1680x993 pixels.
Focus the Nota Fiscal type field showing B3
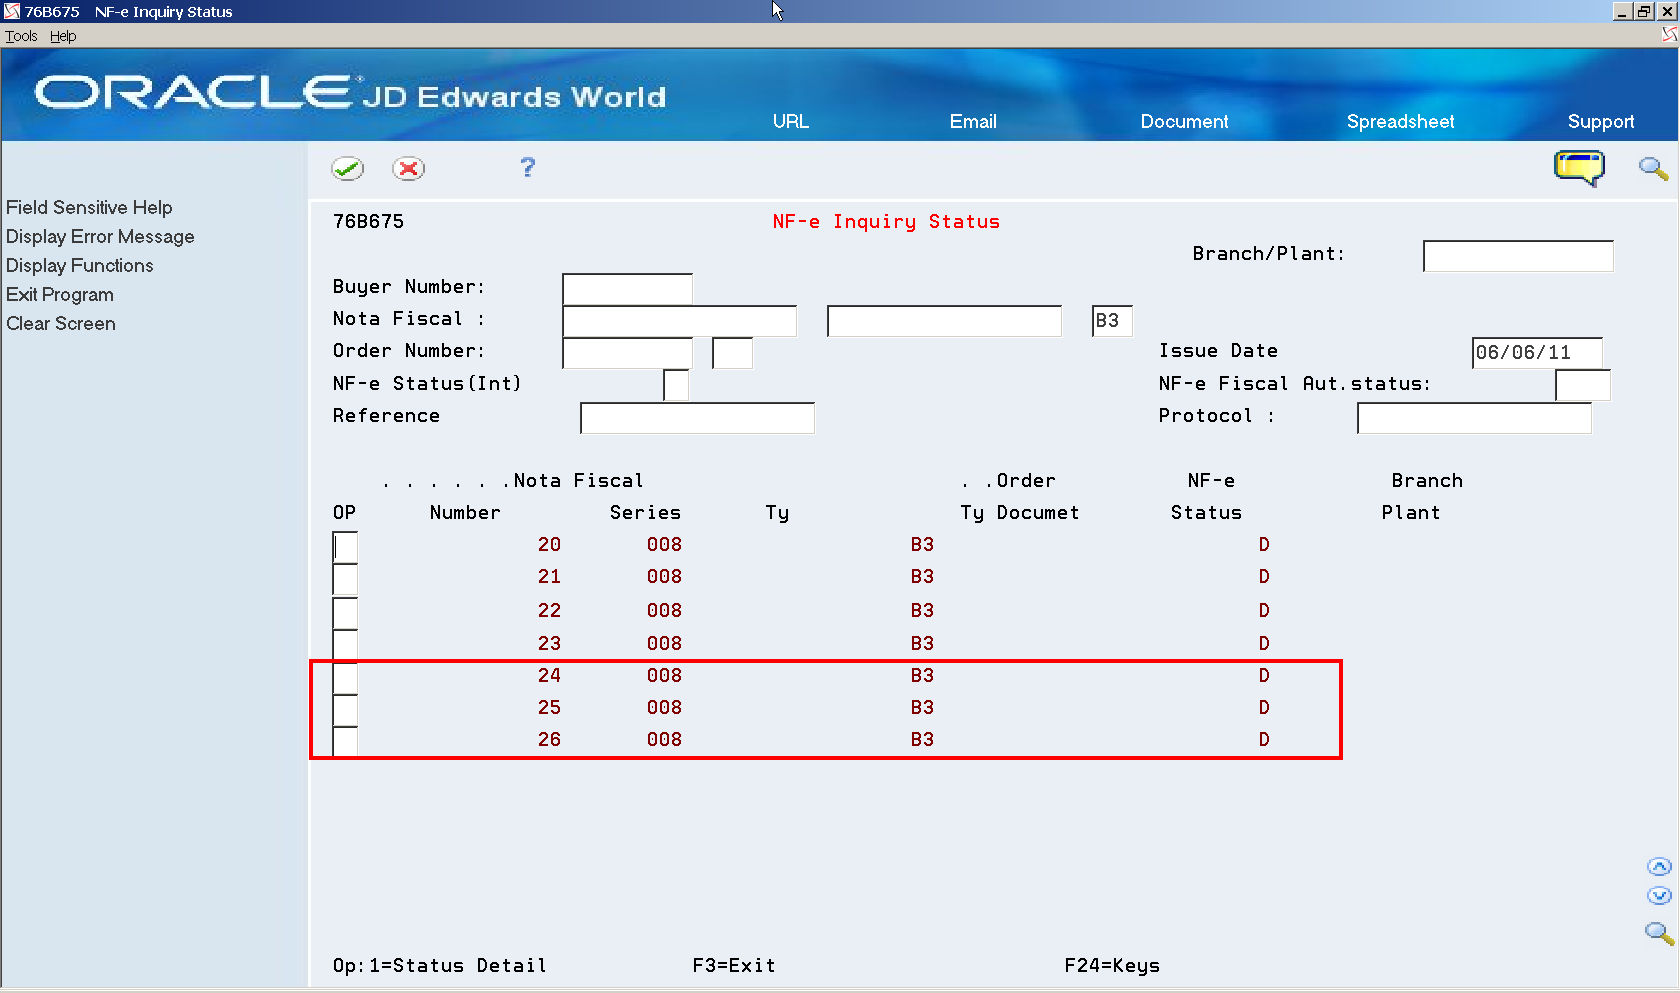(1112, 321)
